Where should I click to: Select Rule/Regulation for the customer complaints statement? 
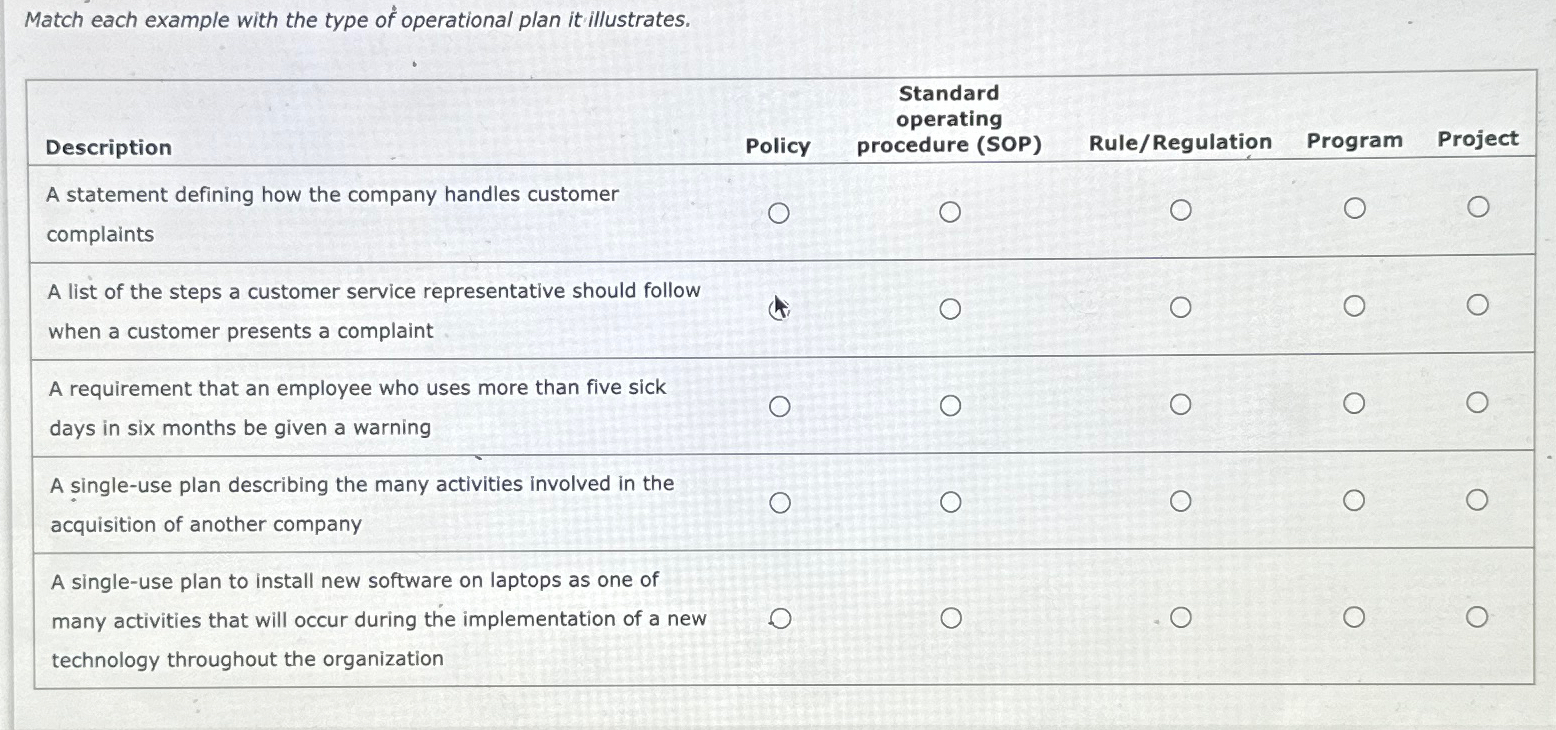(1182, 211)
